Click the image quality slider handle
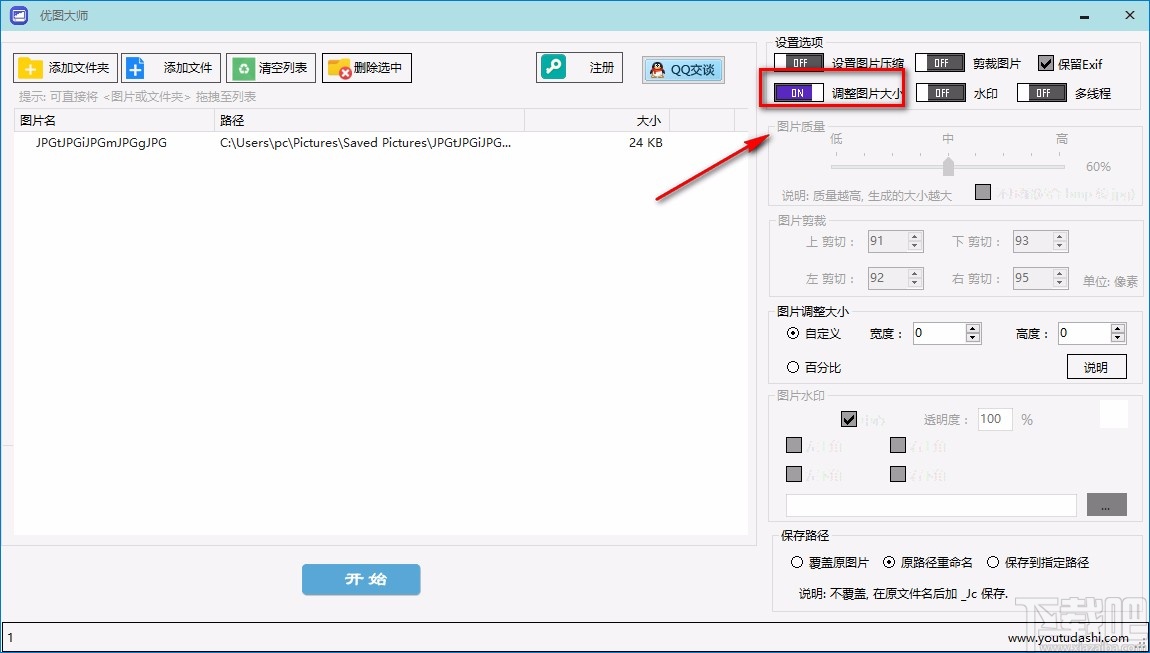This screenshot has width=1150, height=653. pyautogui.click(x=948, y=166)
